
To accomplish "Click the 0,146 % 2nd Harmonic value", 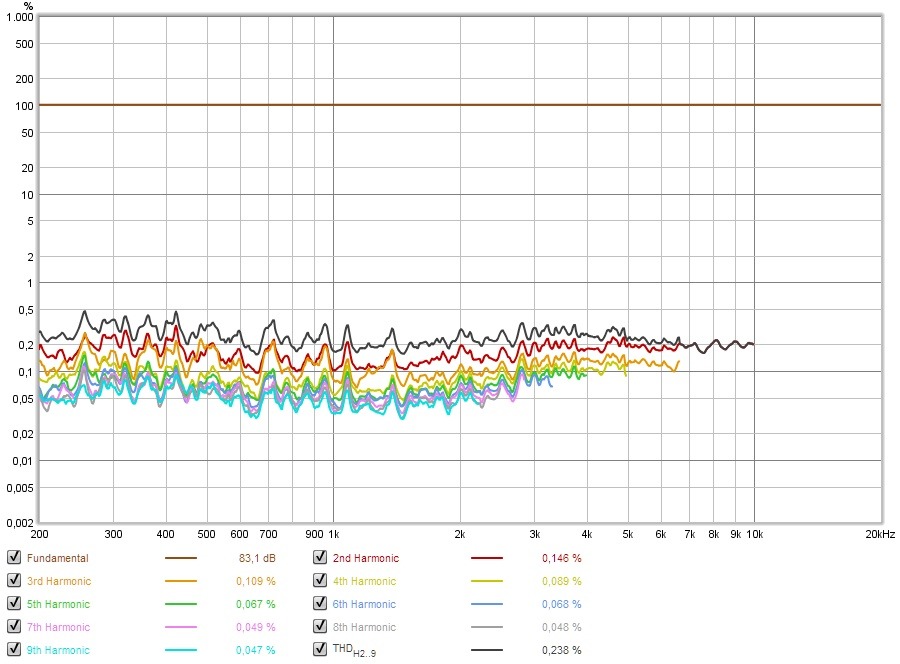I will [561, 558].
